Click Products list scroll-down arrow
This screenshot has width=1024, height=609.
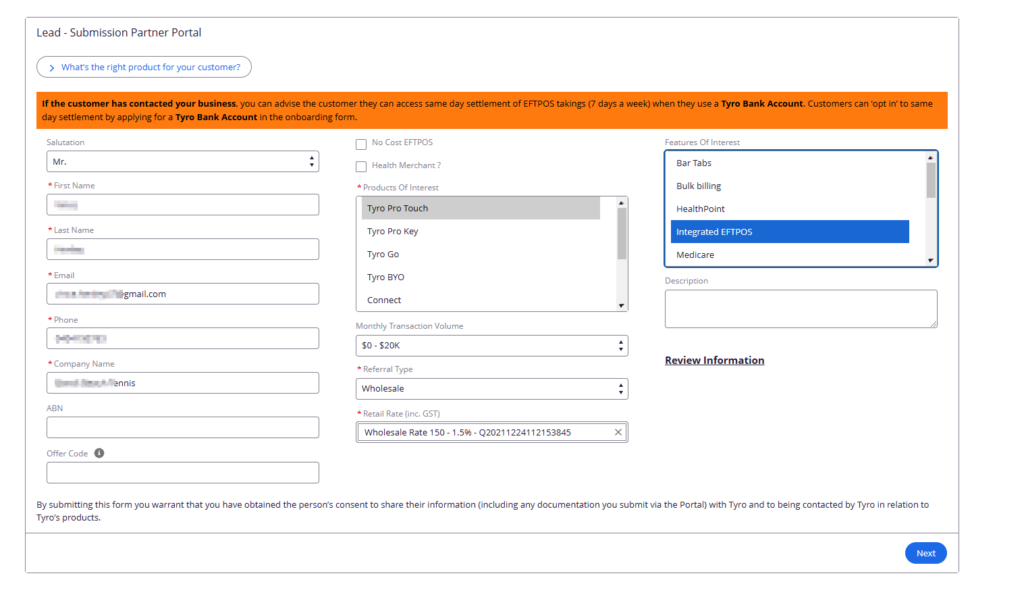(621, 305)
